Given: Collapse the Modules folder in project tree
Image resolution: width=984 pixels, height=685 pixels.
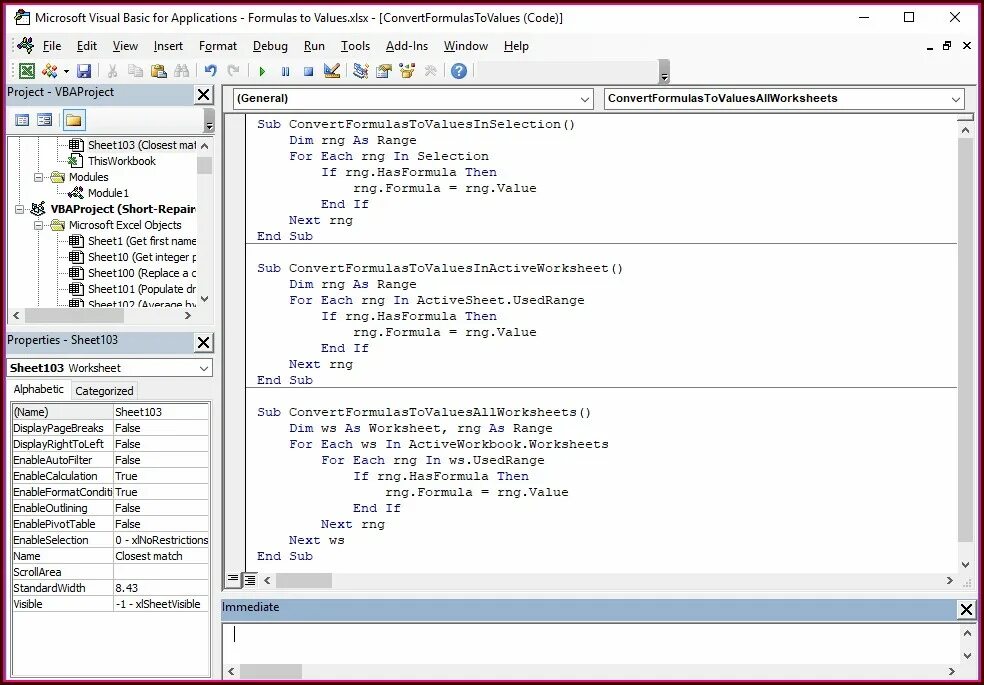Looking at the screenshot, I should click(38, 178).
